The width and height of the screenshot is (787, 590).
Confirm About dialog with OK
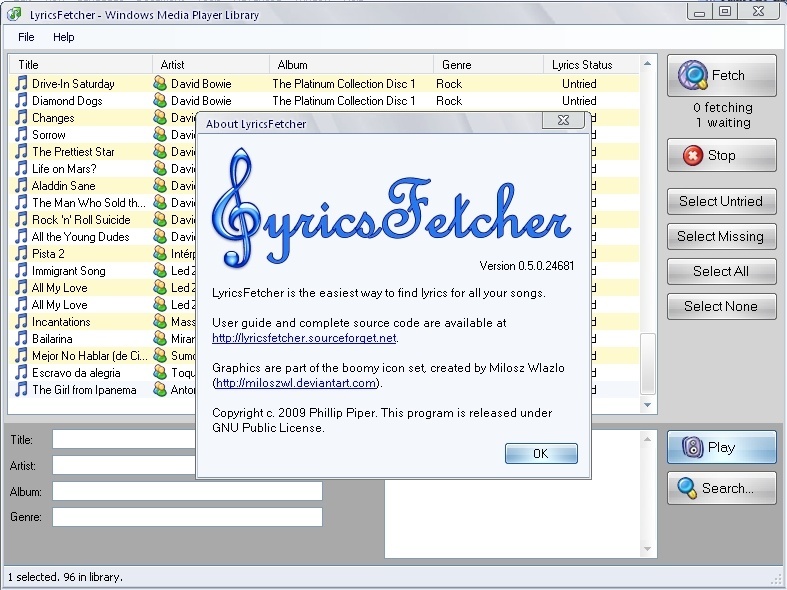[x=541, y=454]
